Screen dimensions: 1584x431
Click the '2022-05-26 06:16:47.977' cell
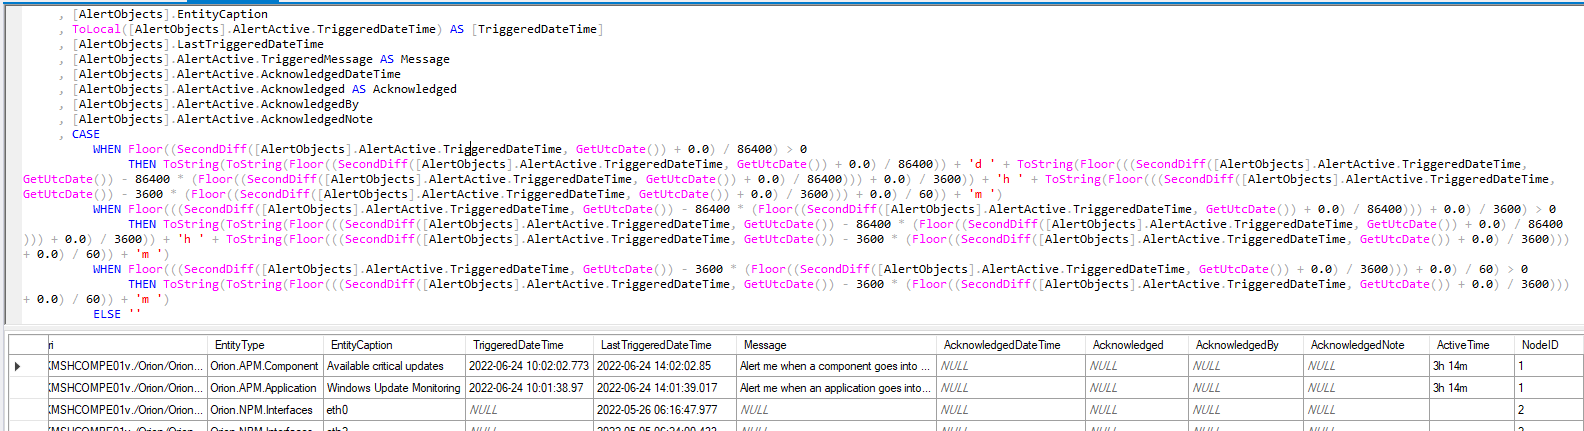pos(665,410)
